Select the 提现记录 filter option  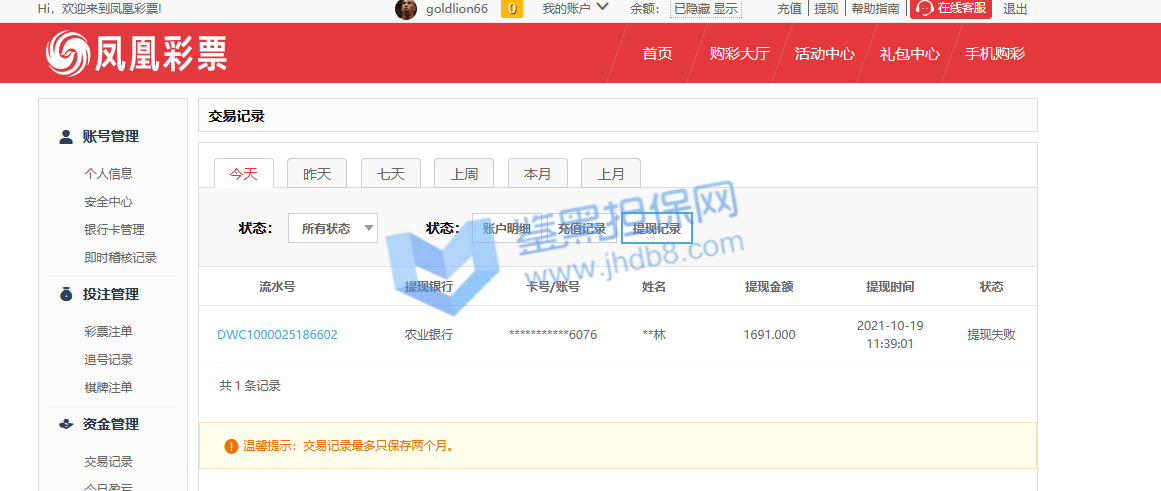click(656, 228)
